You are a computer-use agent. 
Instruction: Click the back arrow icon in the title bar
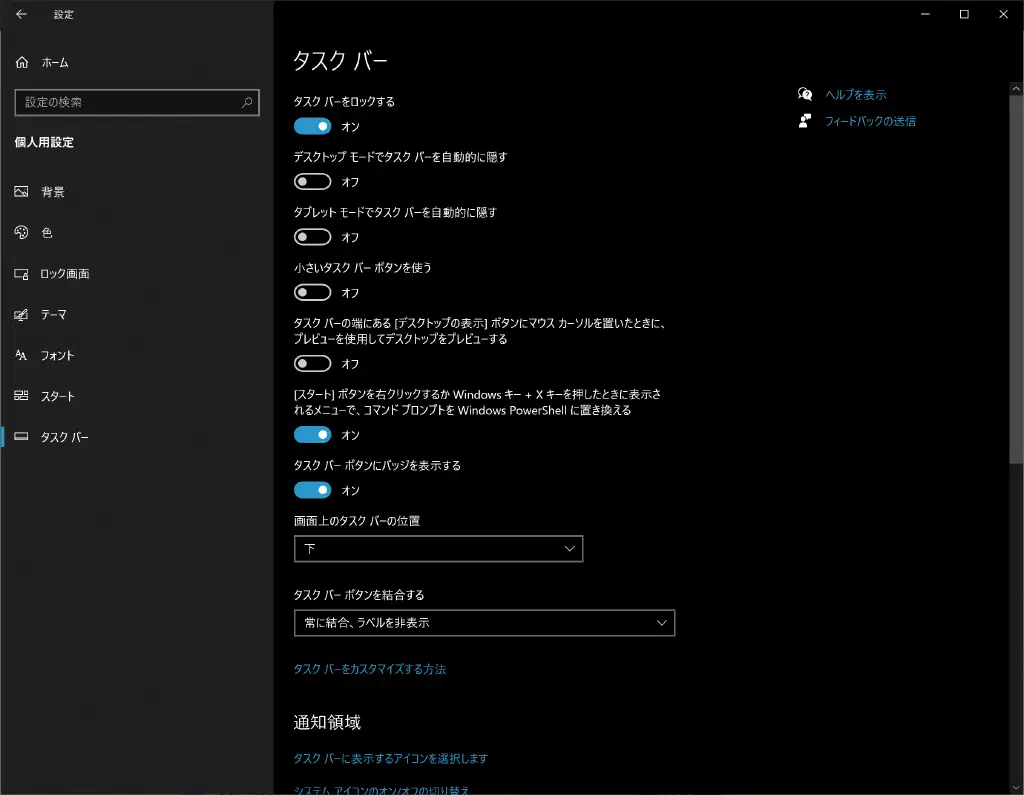[x=21, y=15]
